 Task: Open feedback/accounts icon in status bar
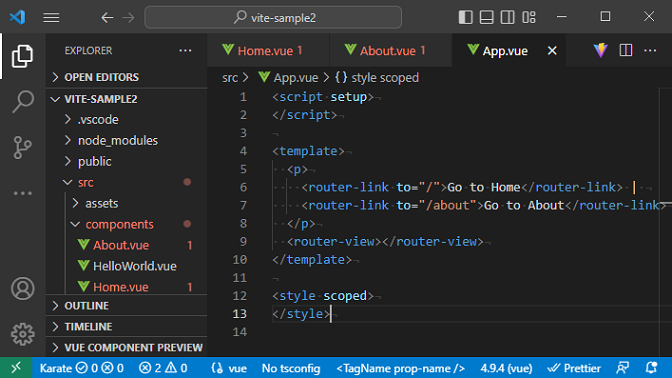pyautogui.click(x=622, y=368)
